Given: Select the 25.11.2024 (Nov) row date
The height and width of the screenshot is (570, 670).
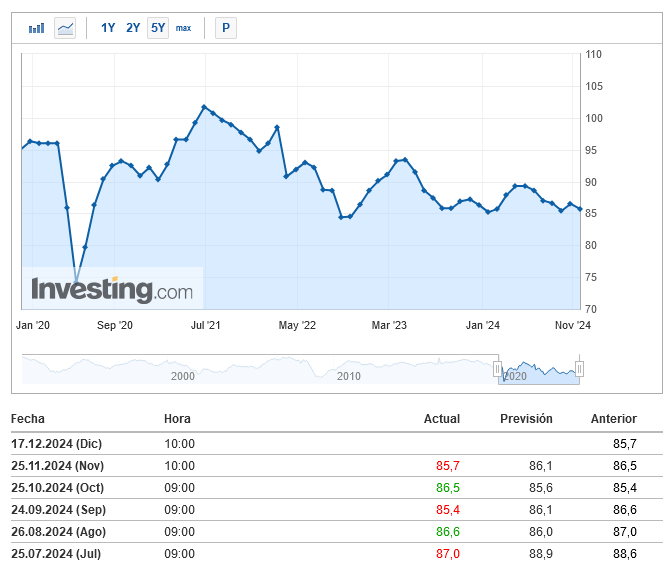Looking at the screenshot, I should tap(58, 466).
